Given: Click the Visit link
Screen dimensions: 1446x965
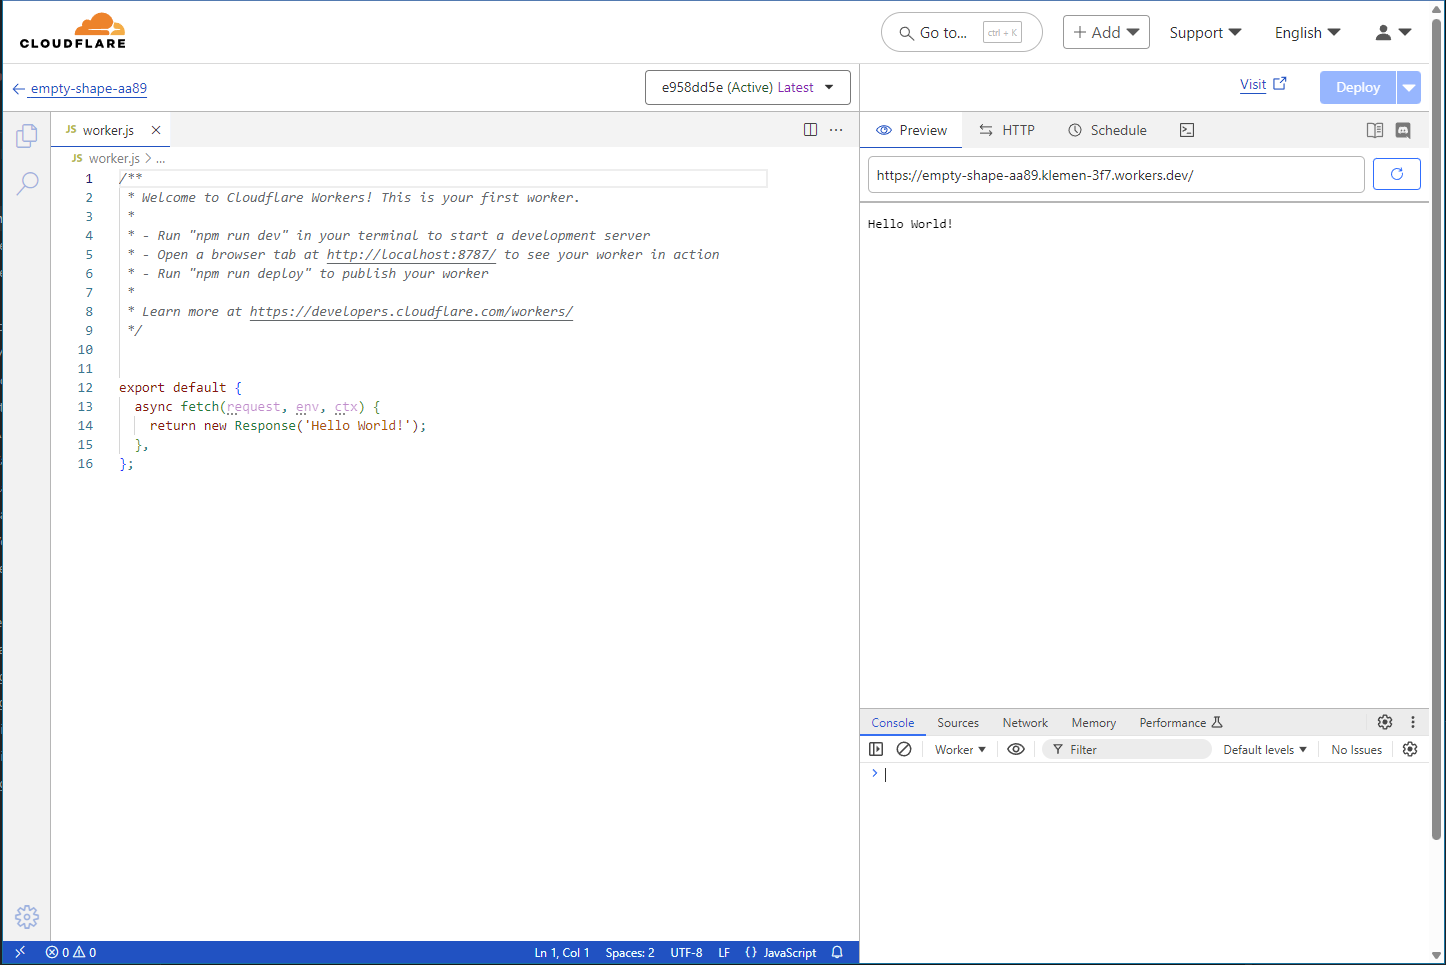Looking at the screenshot, I should [1263, 84].
